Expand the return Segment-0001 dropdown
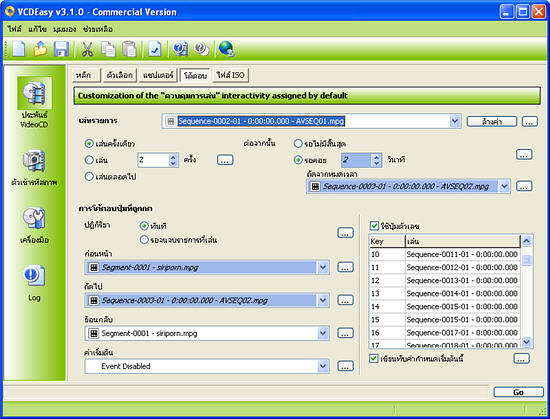Viewport: 550px width, 419px height. (323, 333)
